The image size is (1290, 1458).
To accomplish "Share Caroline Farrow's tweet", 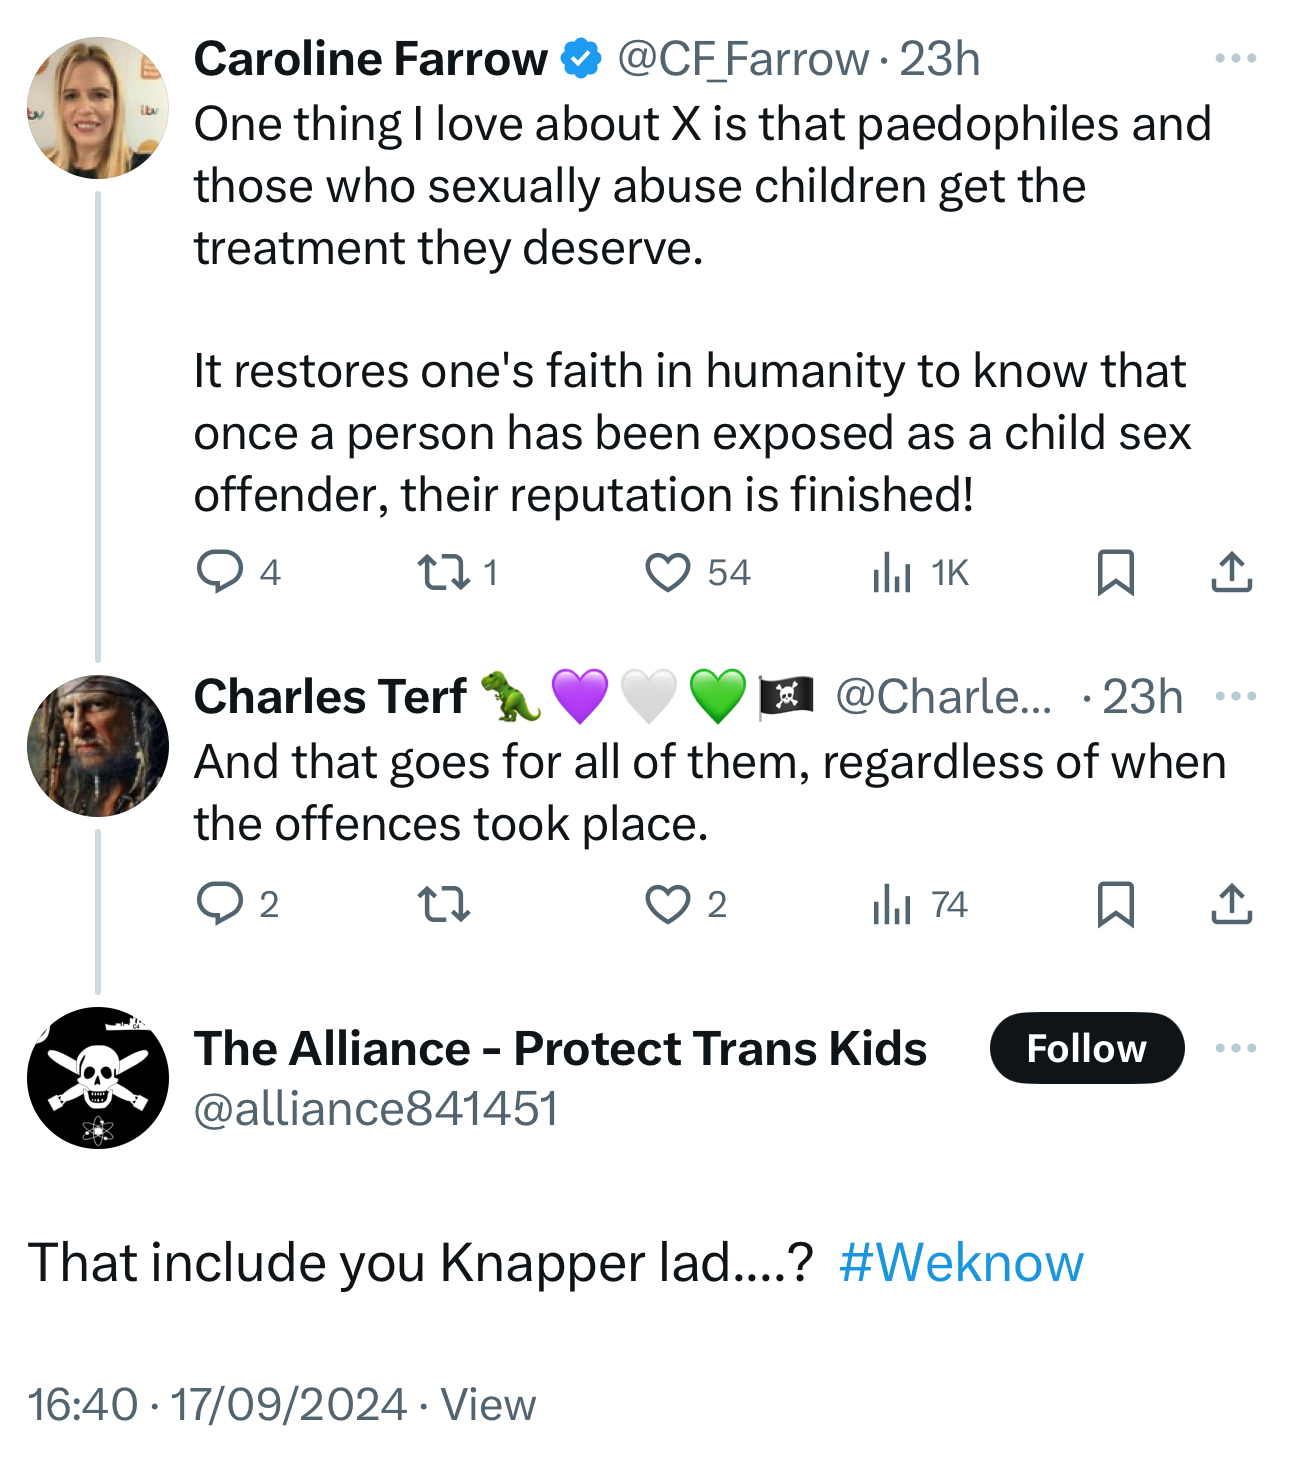I will [x=1231, y=572].
